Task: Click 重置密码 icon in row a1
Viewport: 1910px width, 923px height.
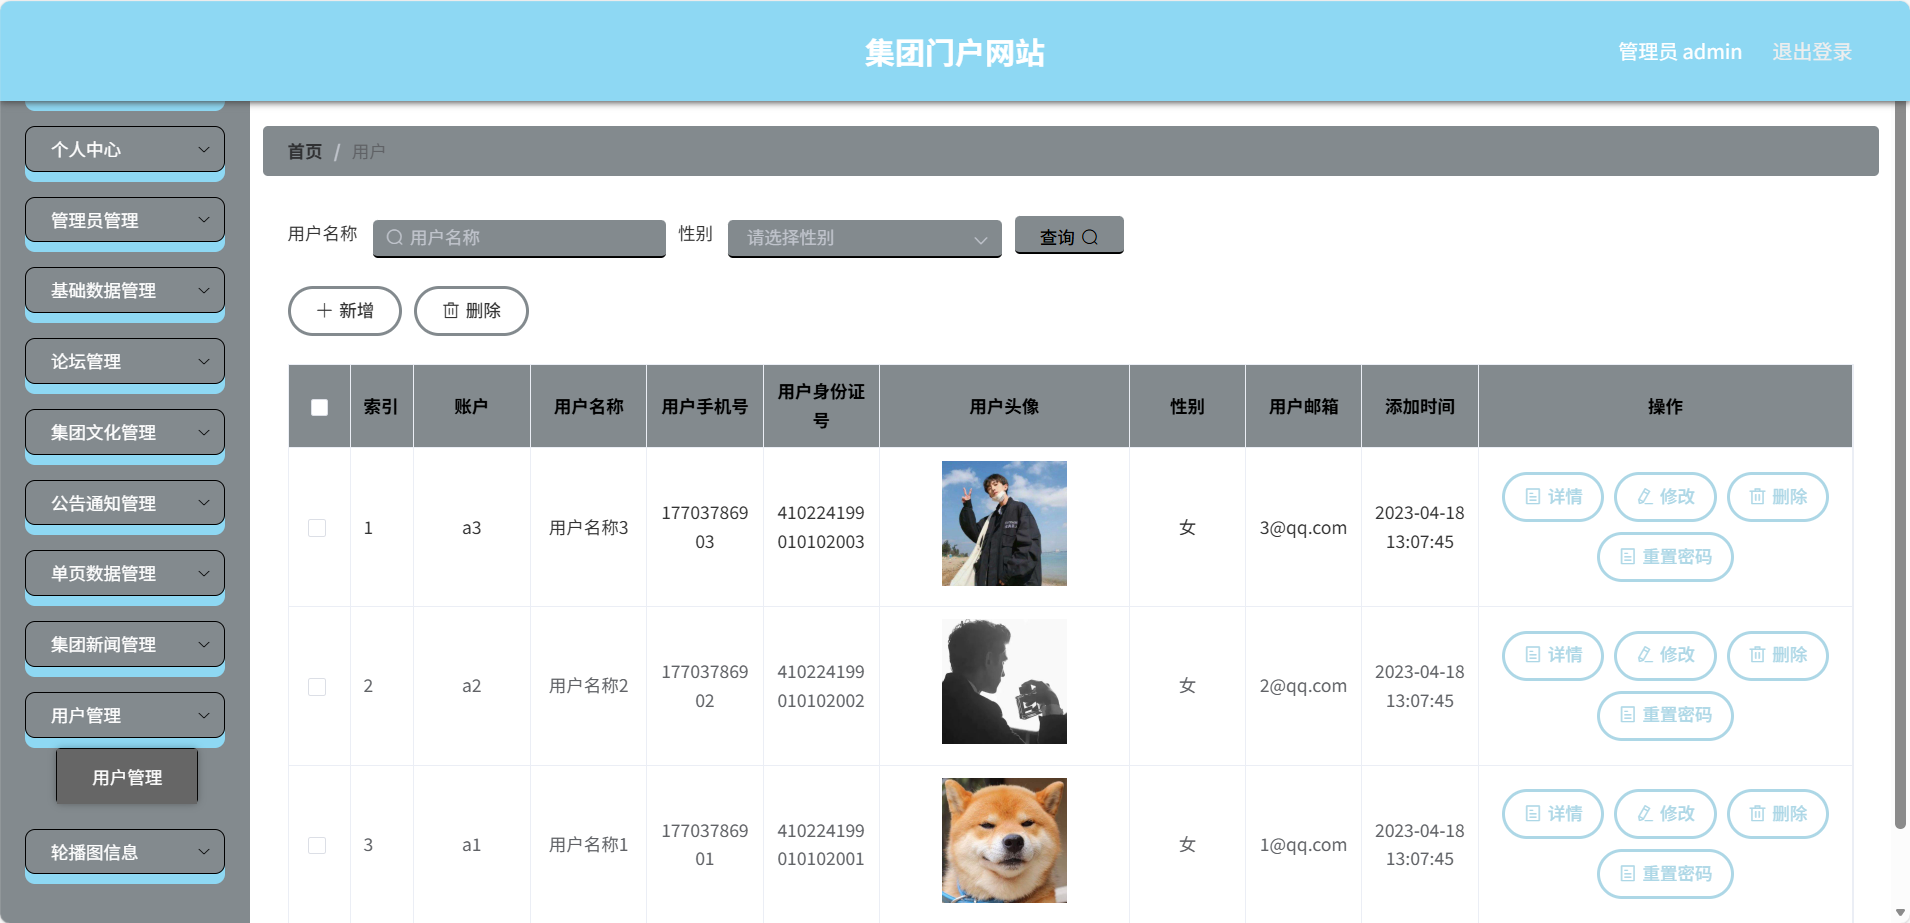Action: pyautogui.click(x=1628, y=874)
